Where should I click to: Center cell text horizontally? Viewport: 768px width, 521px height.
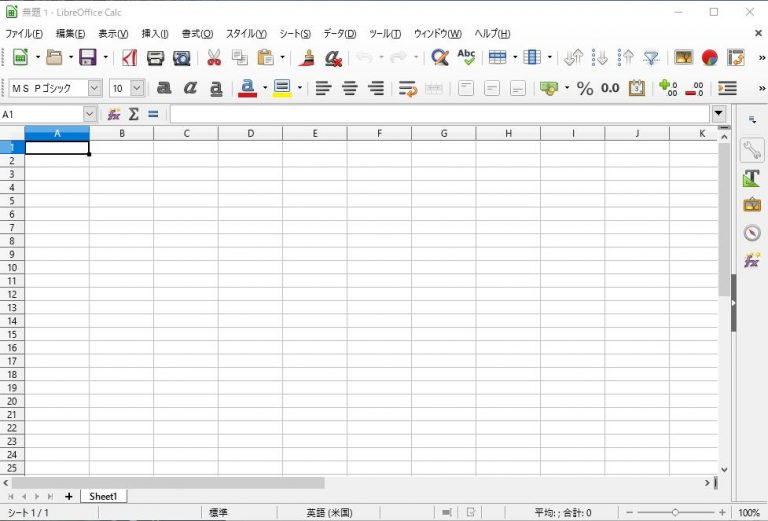[350, 89]
